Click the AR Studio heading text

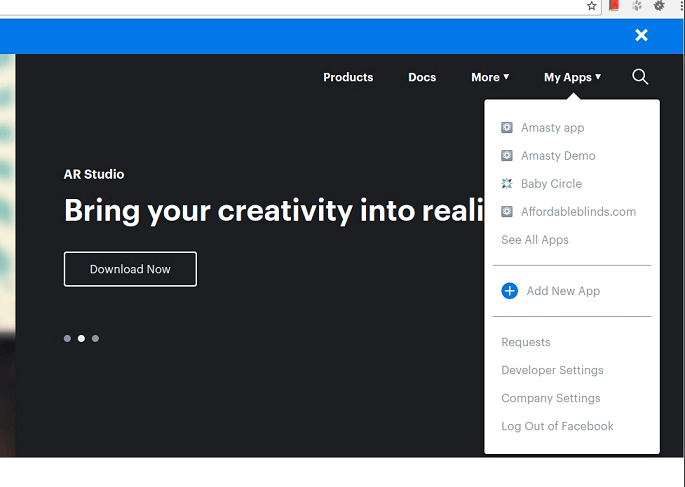[94, 174]
